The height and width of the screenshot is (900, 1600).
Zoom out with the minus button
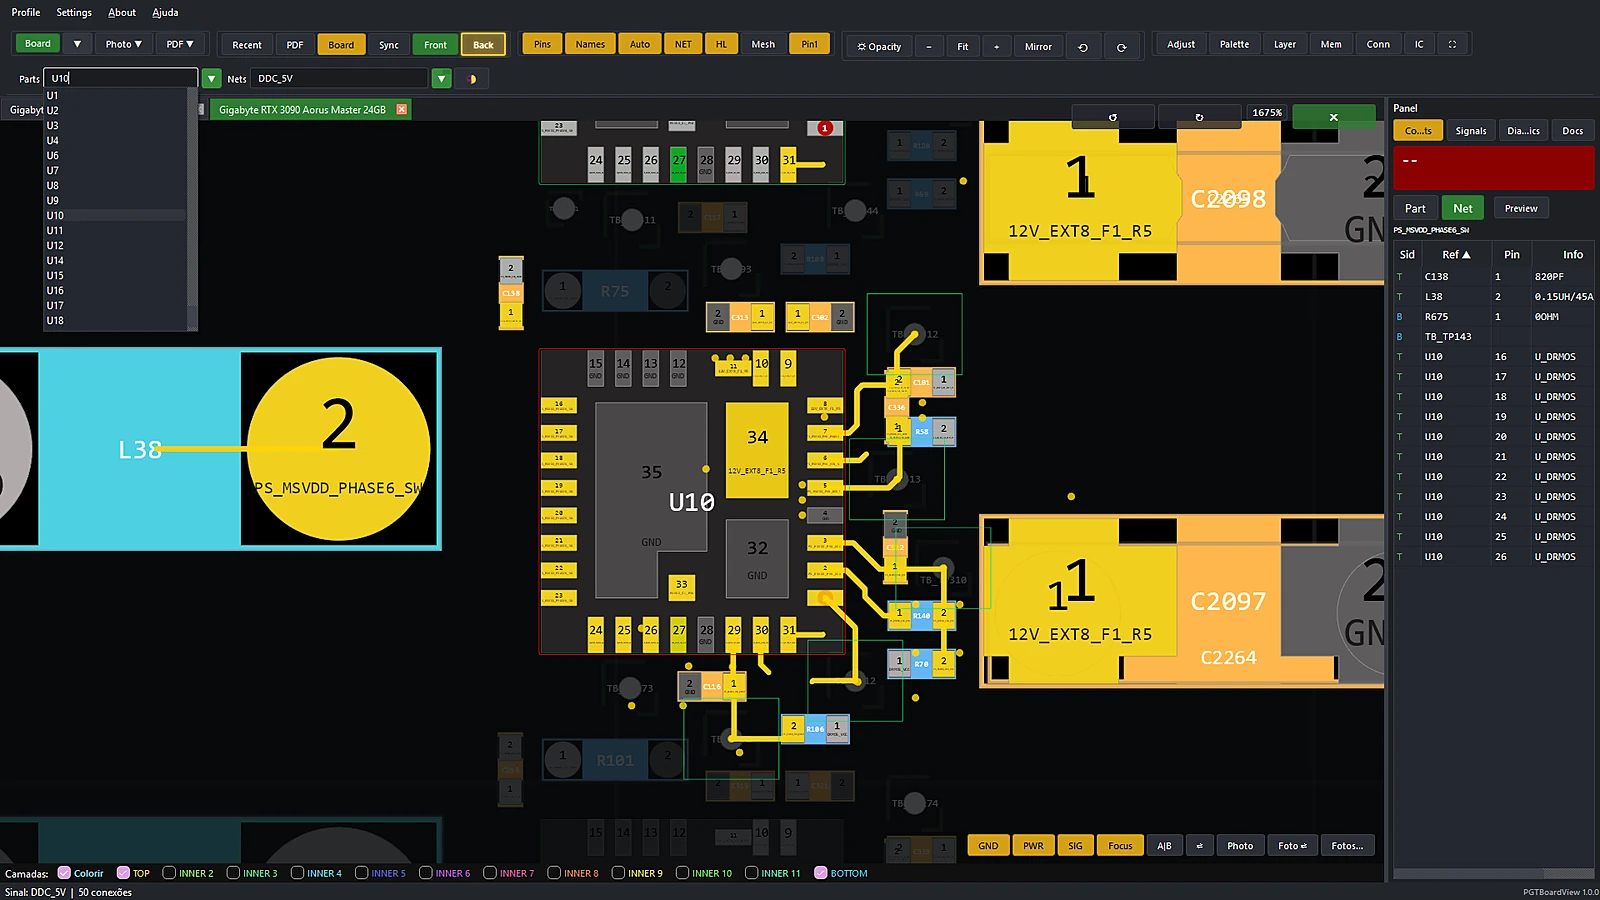coord(929,46)
